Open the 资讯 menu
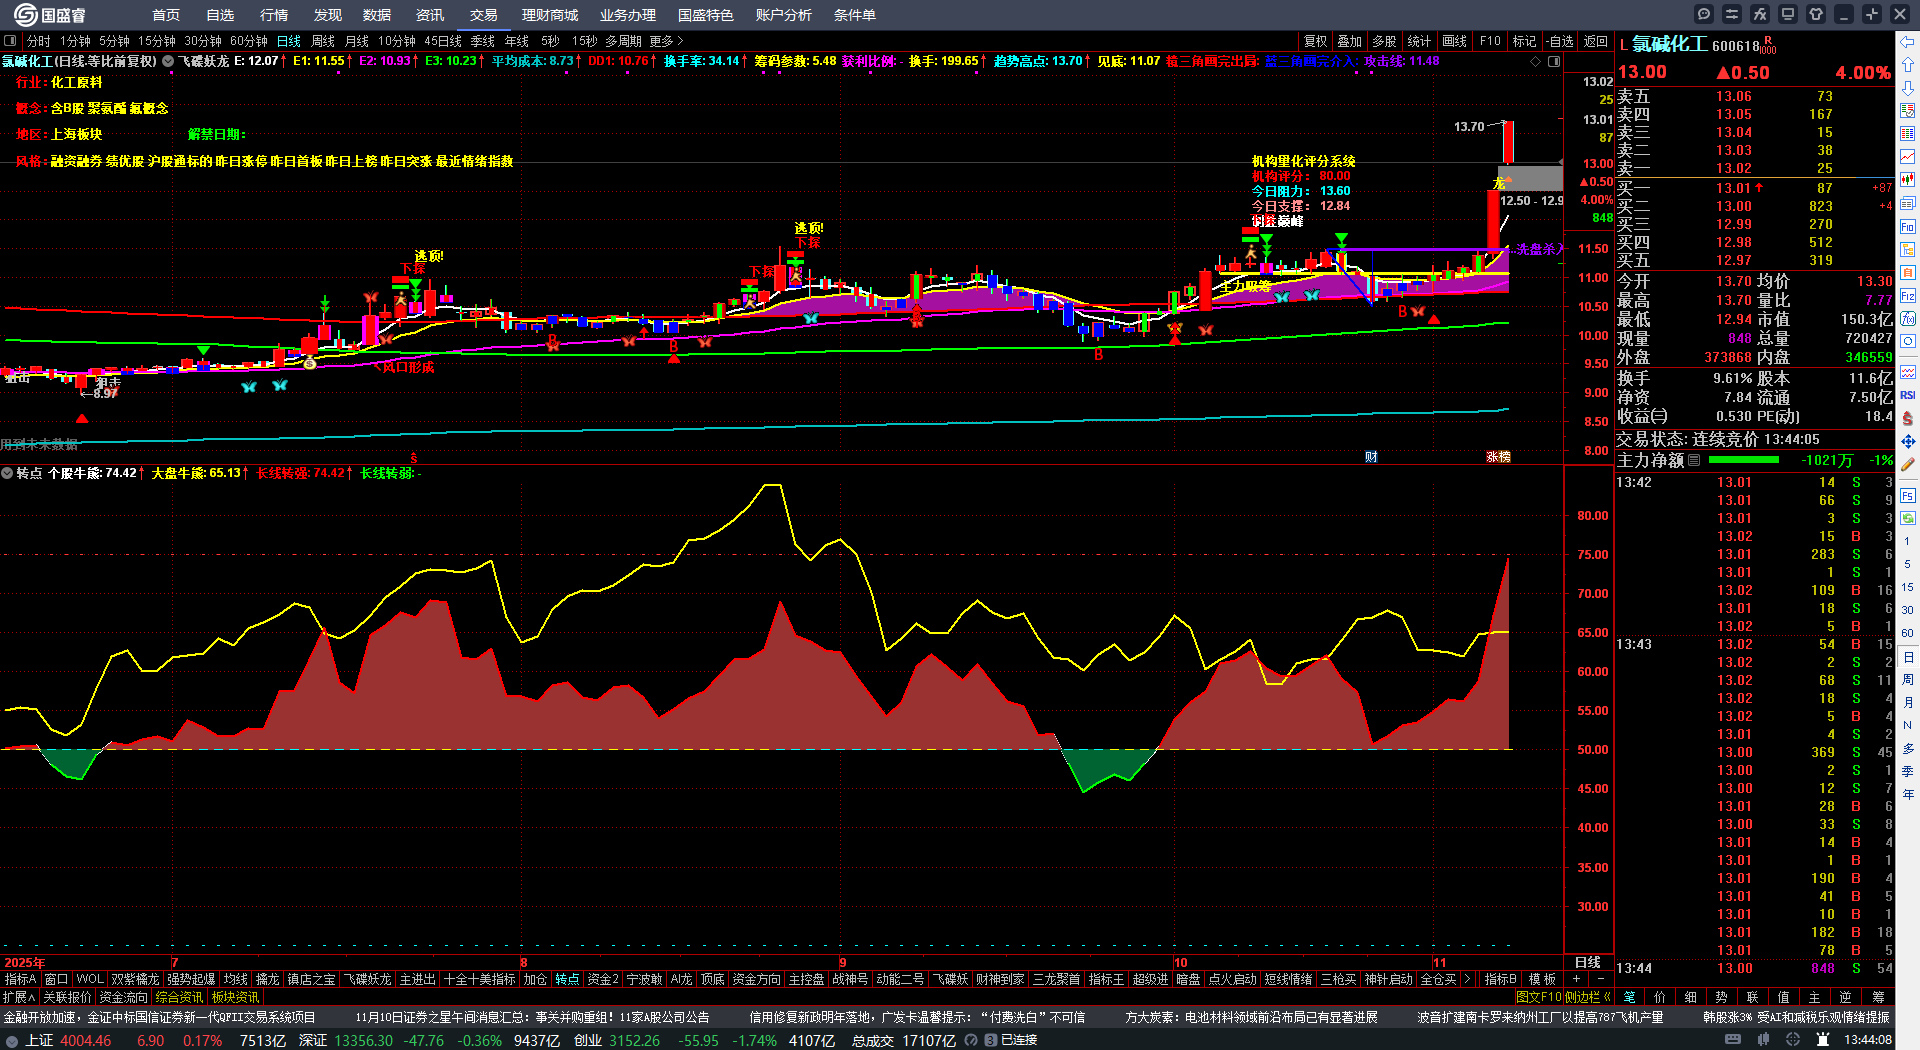This screenshot has width=1920, height=1050. [430, 15]
